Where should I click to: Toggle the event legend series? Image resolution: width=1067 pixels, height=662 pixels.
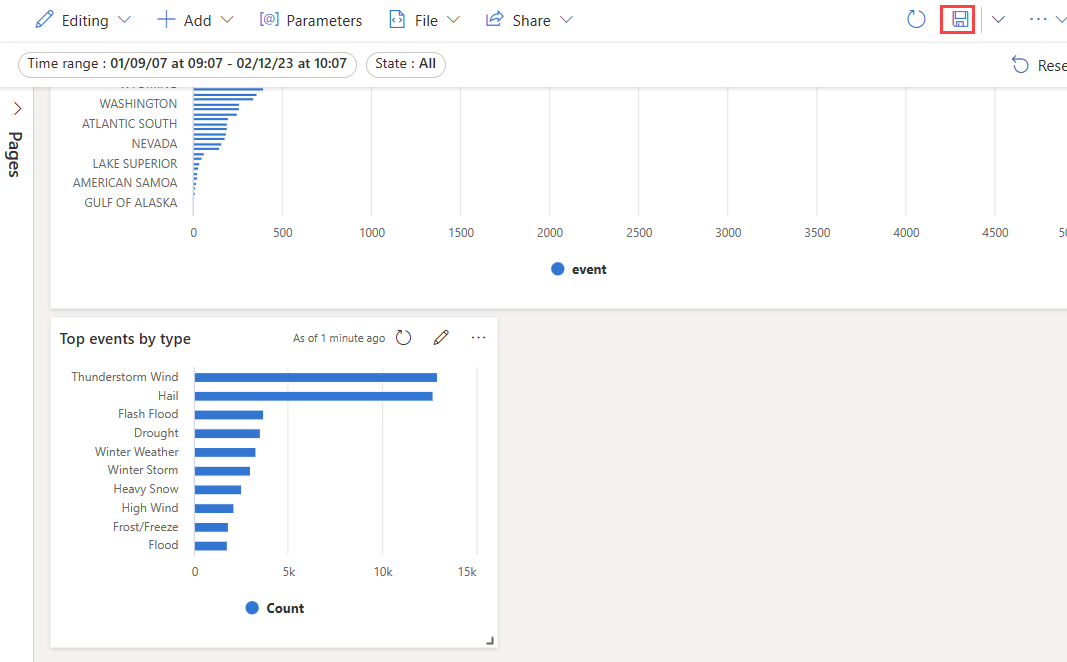tap(579, 269)
